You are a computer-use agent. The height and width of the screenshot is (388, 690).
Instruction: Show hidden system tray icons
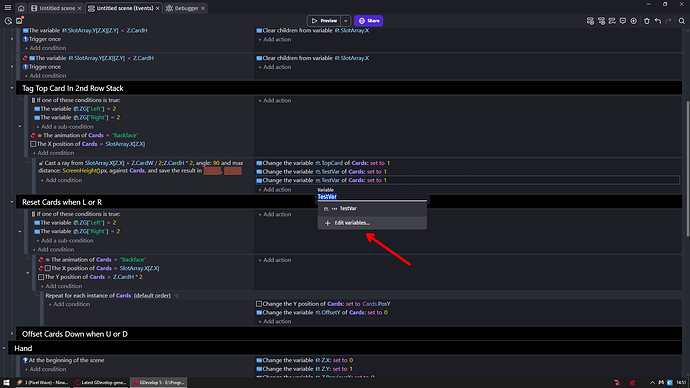coord(652,383)
